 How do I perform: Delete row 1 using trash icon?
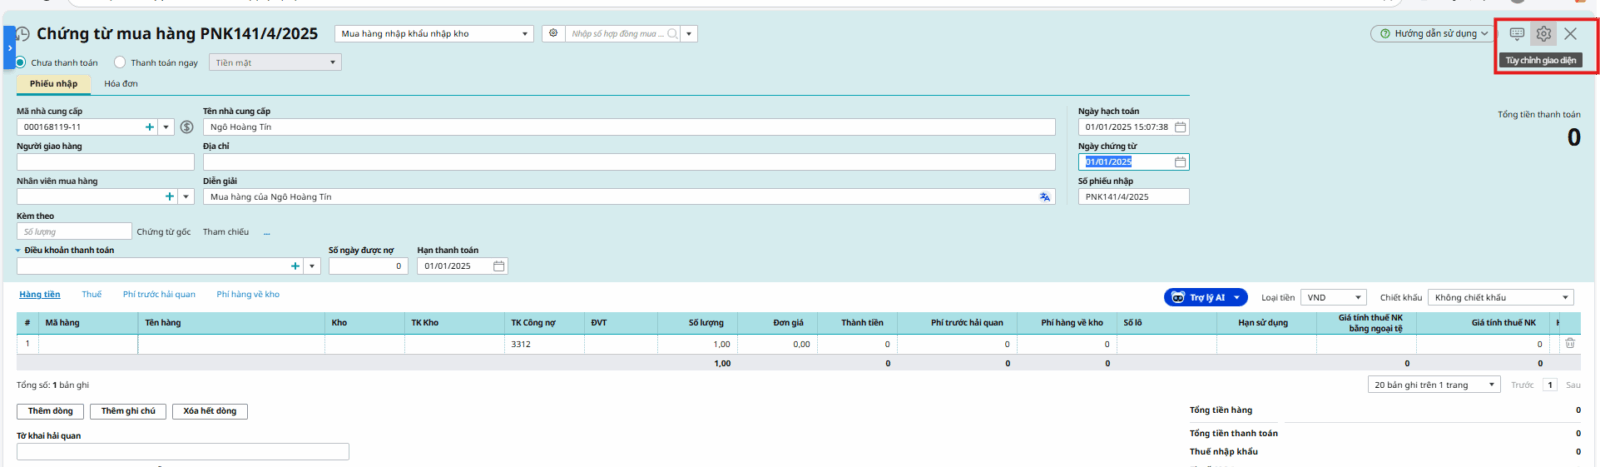pyautogui.click(x=1569, y=343)
